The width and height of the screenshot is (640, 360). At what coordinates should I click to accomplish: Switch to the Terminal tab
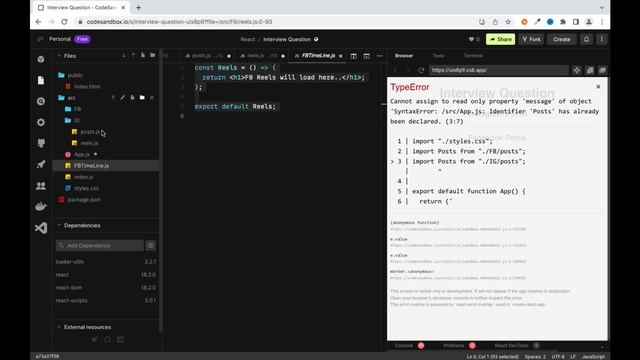pyautogui.click(x=473, y=56)
